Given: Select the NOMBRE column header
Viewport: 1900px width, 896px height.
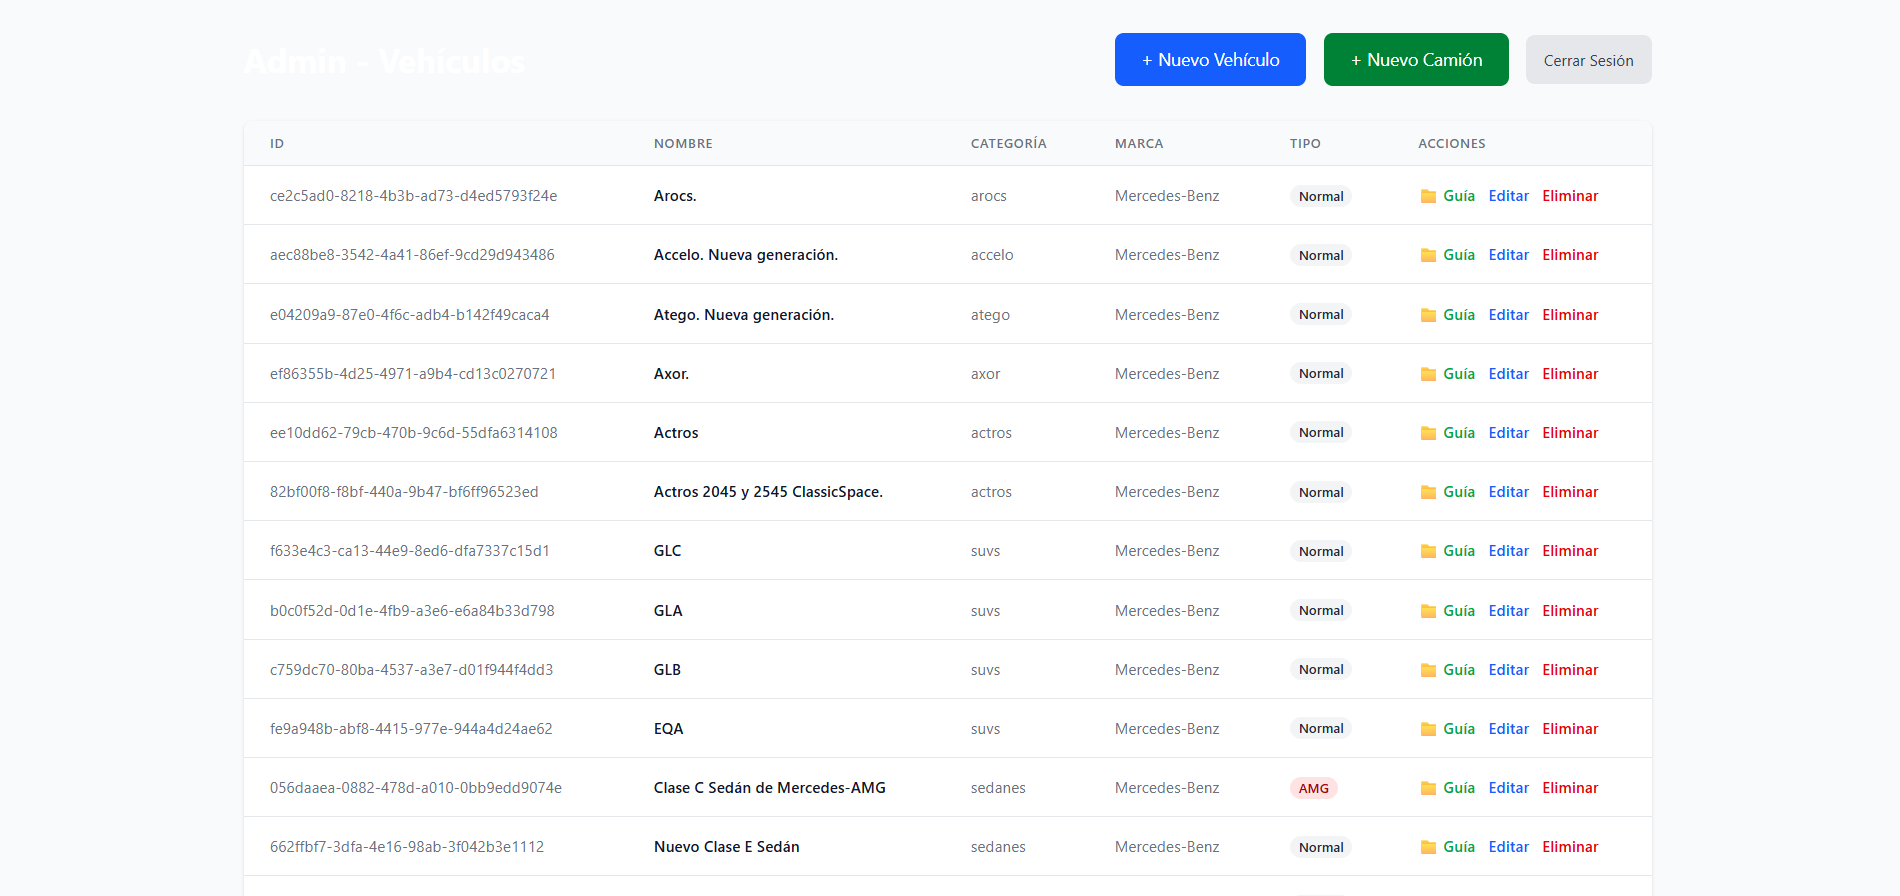Looking at the screenshot, I should [x=683, y=144].
